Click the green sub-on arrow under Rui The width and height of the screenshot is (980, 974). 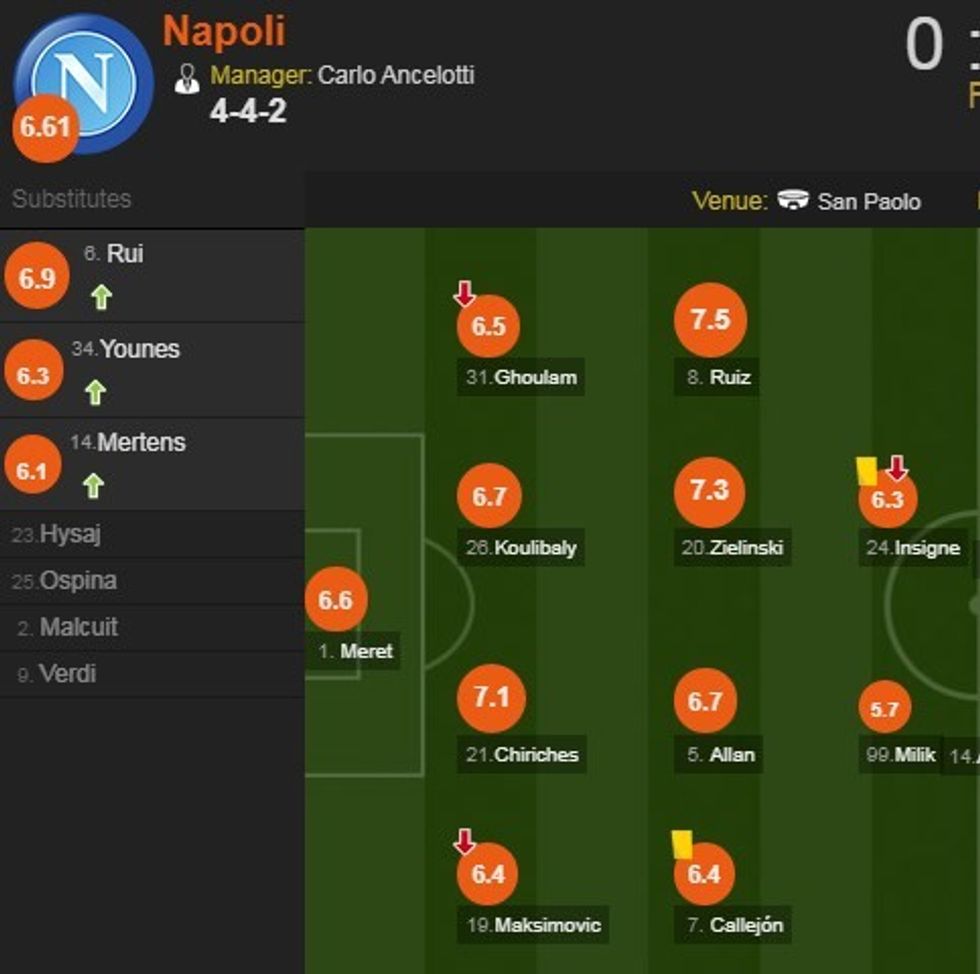(x=100, y=297)
